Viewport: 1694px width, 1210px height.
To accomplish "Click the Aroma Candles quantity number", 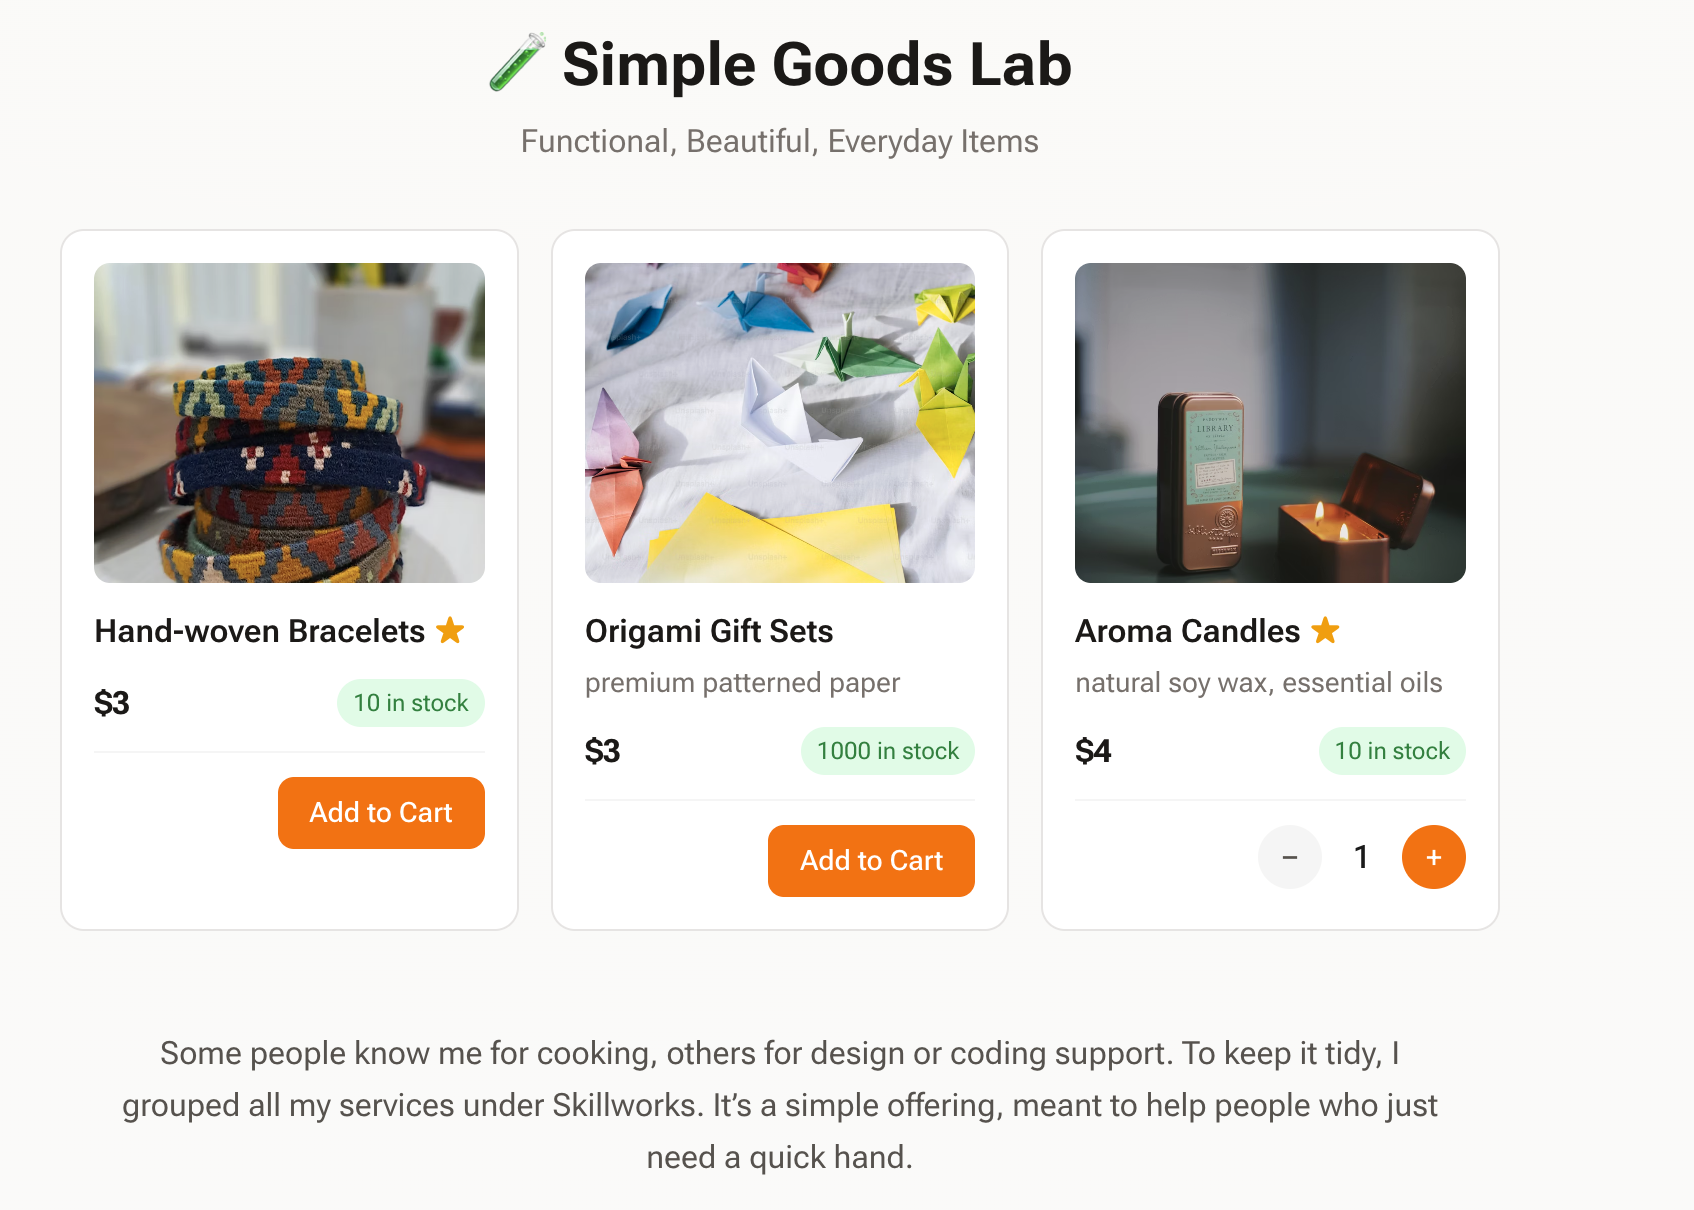I will pos(1361,857).
